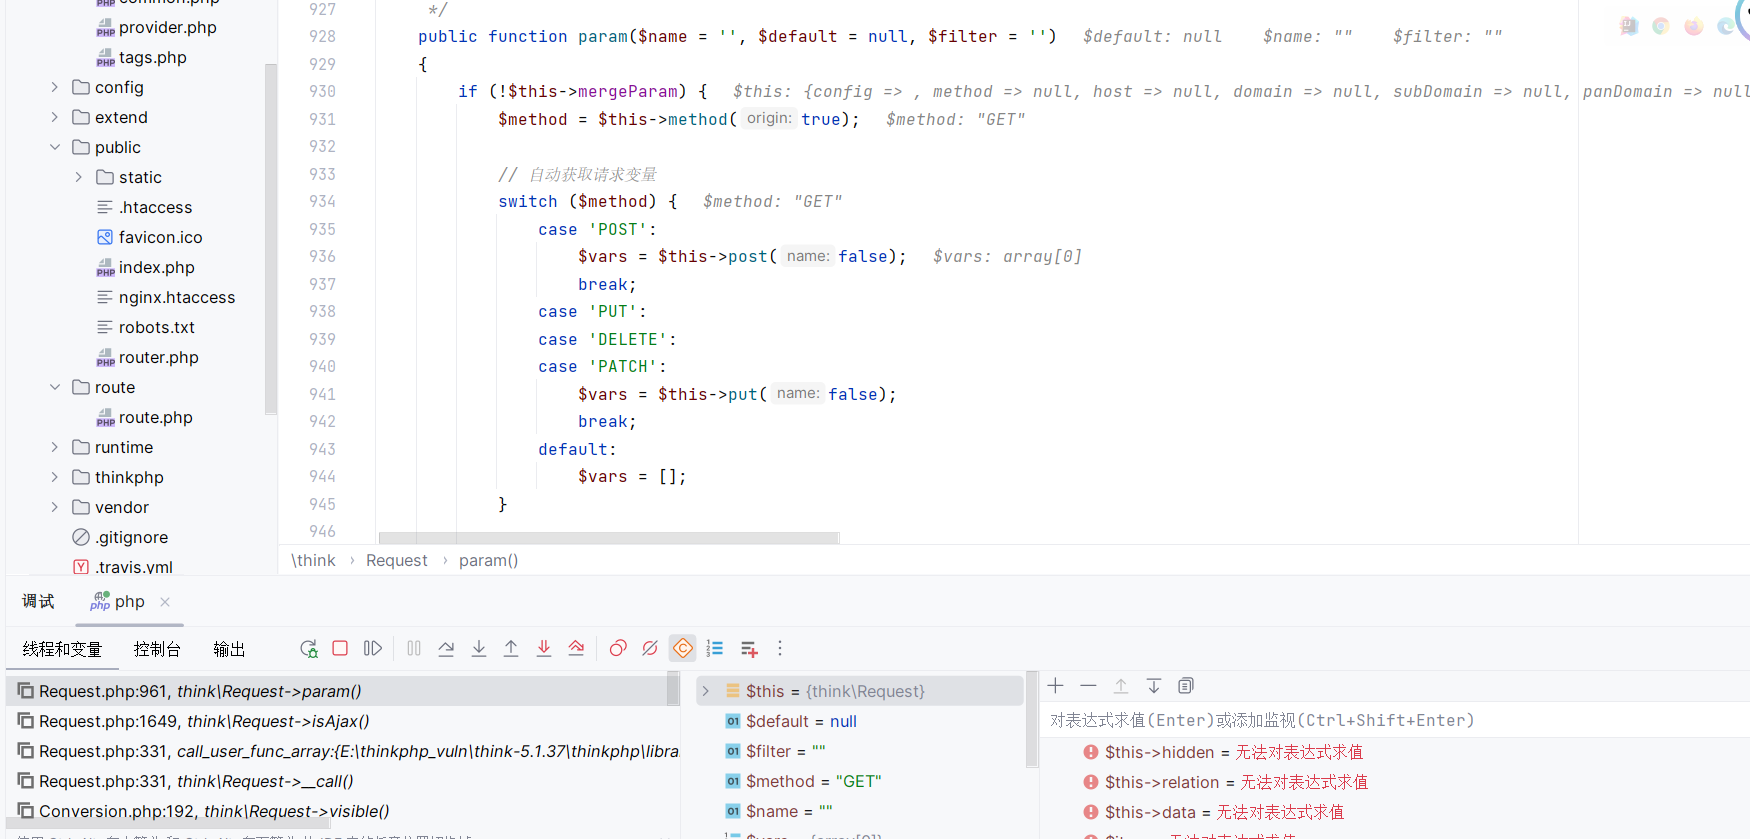Expand the vendor folder
Screen dimensions: 1750x839
pyautogui.click(x=55, y=507)
